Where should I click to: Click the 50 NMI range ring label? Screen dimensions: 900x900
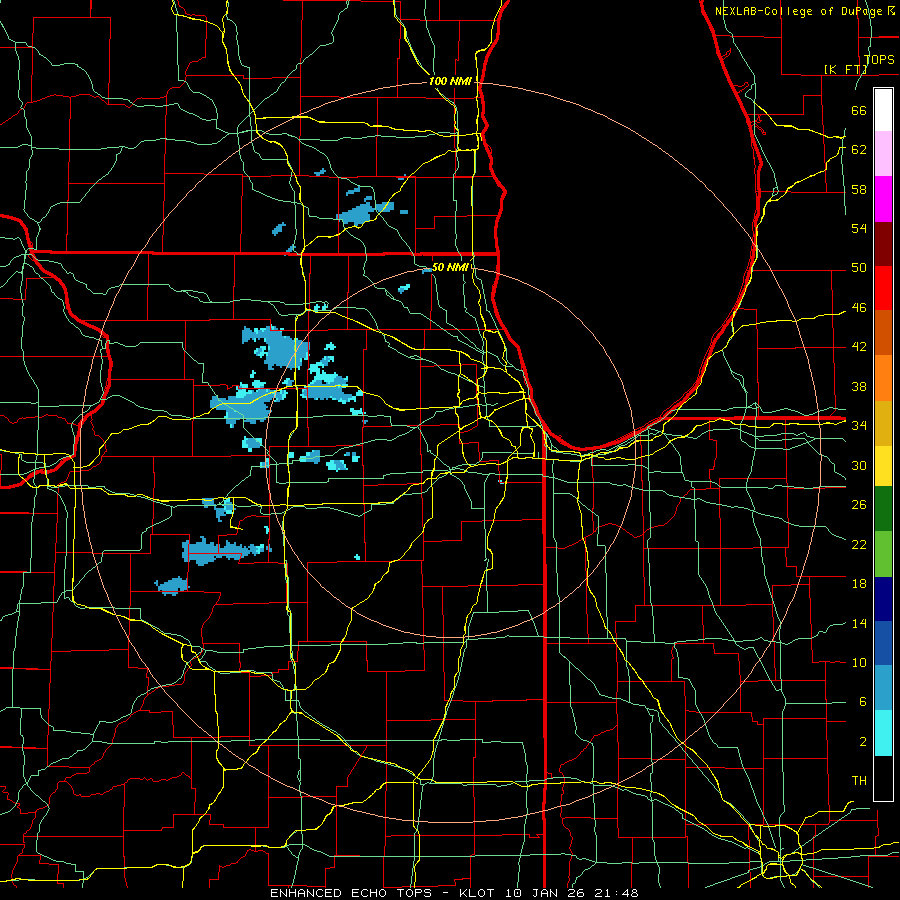450,267
